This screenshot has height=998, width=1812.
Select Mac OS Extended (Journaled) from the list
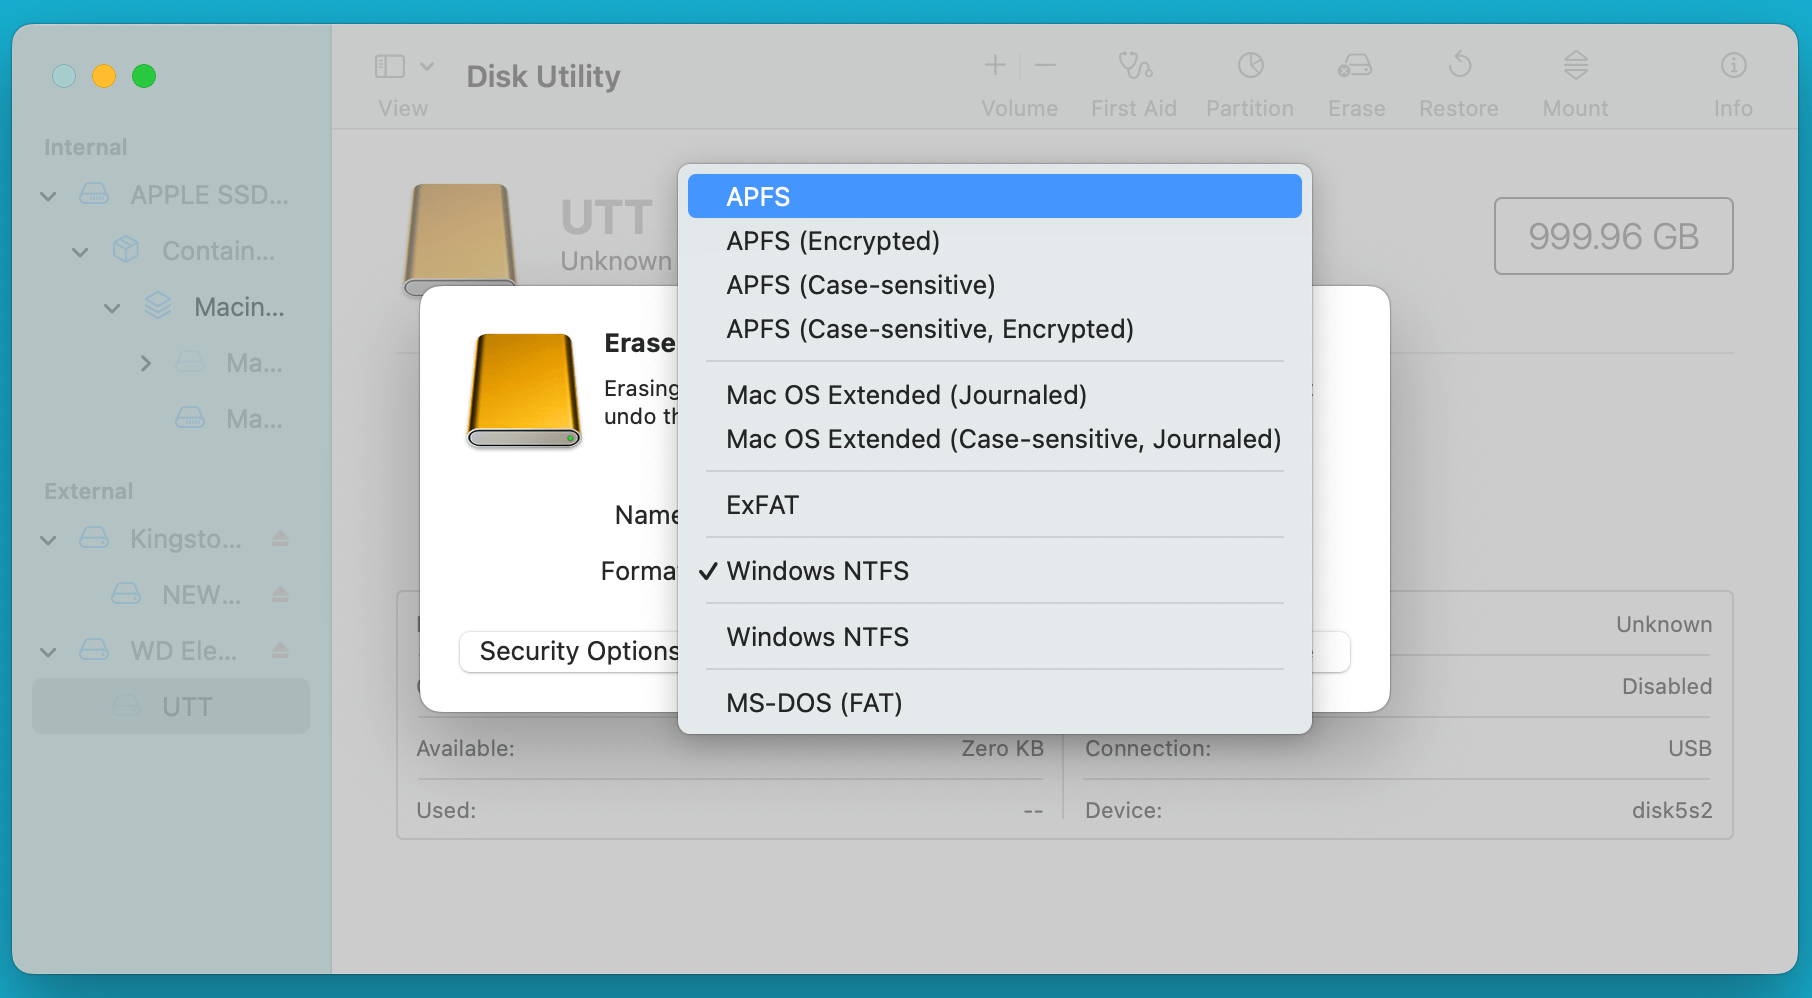pyautogui.click(x=906, y=394)
